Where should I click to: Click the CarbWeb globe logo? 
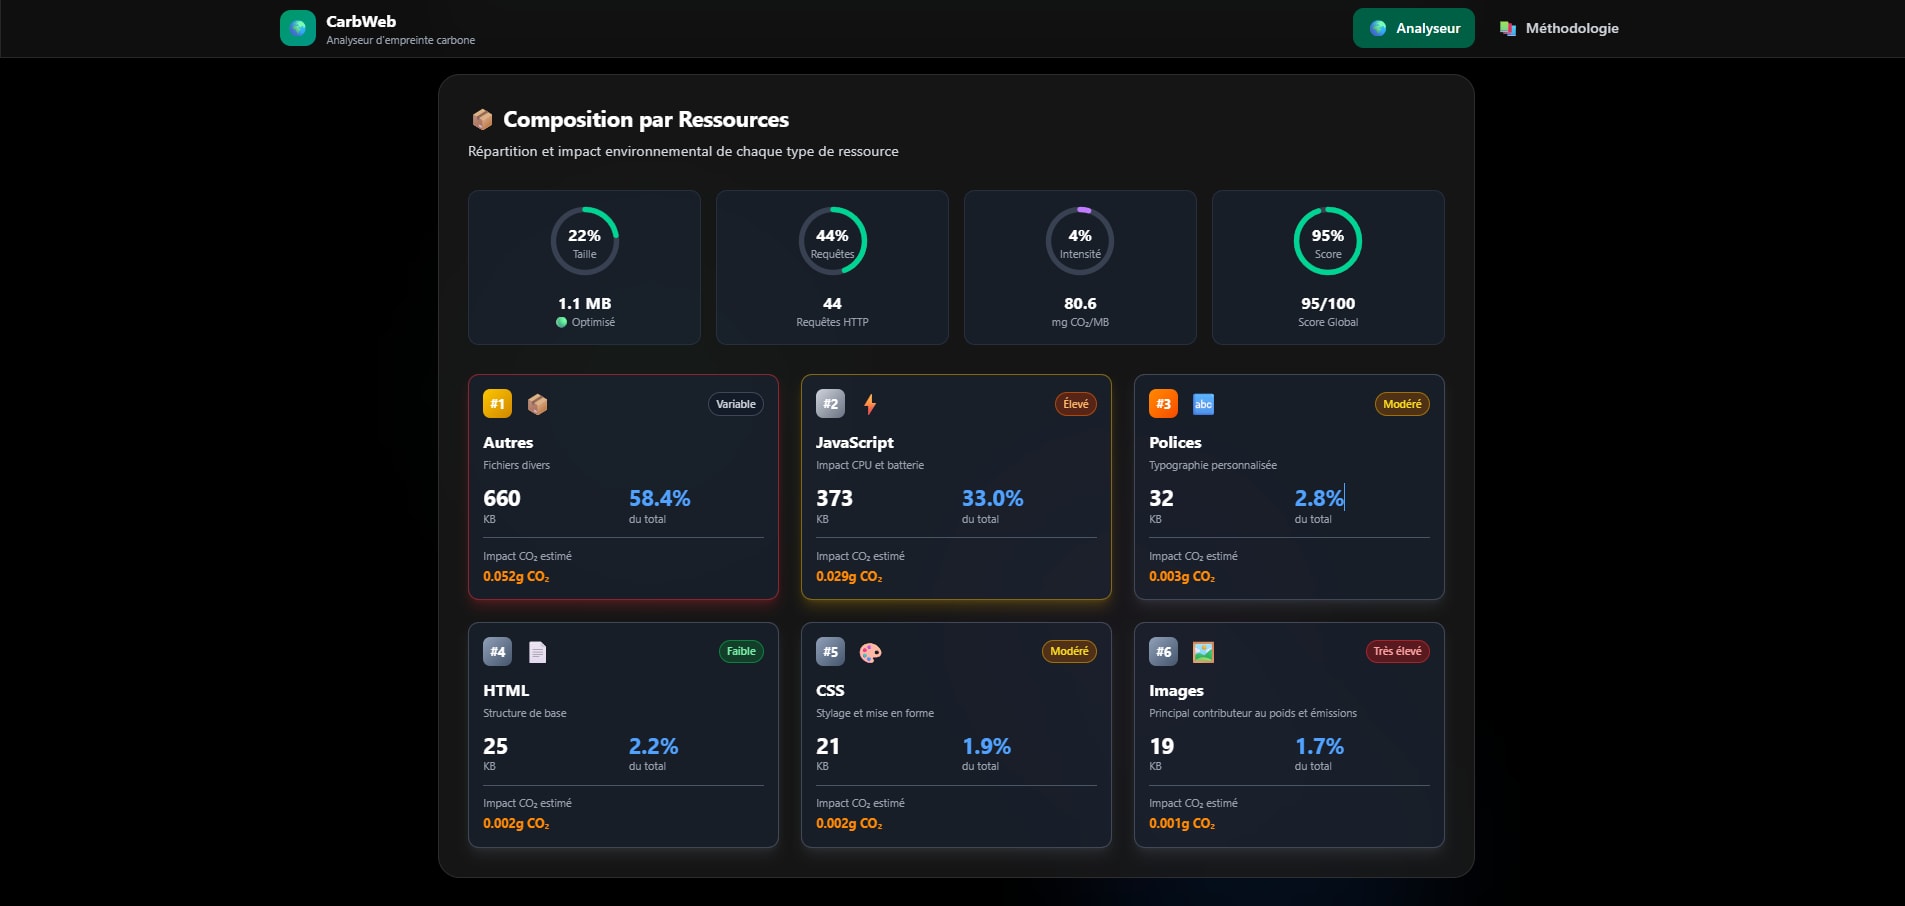pyautogui.click(x=297, y=28)
